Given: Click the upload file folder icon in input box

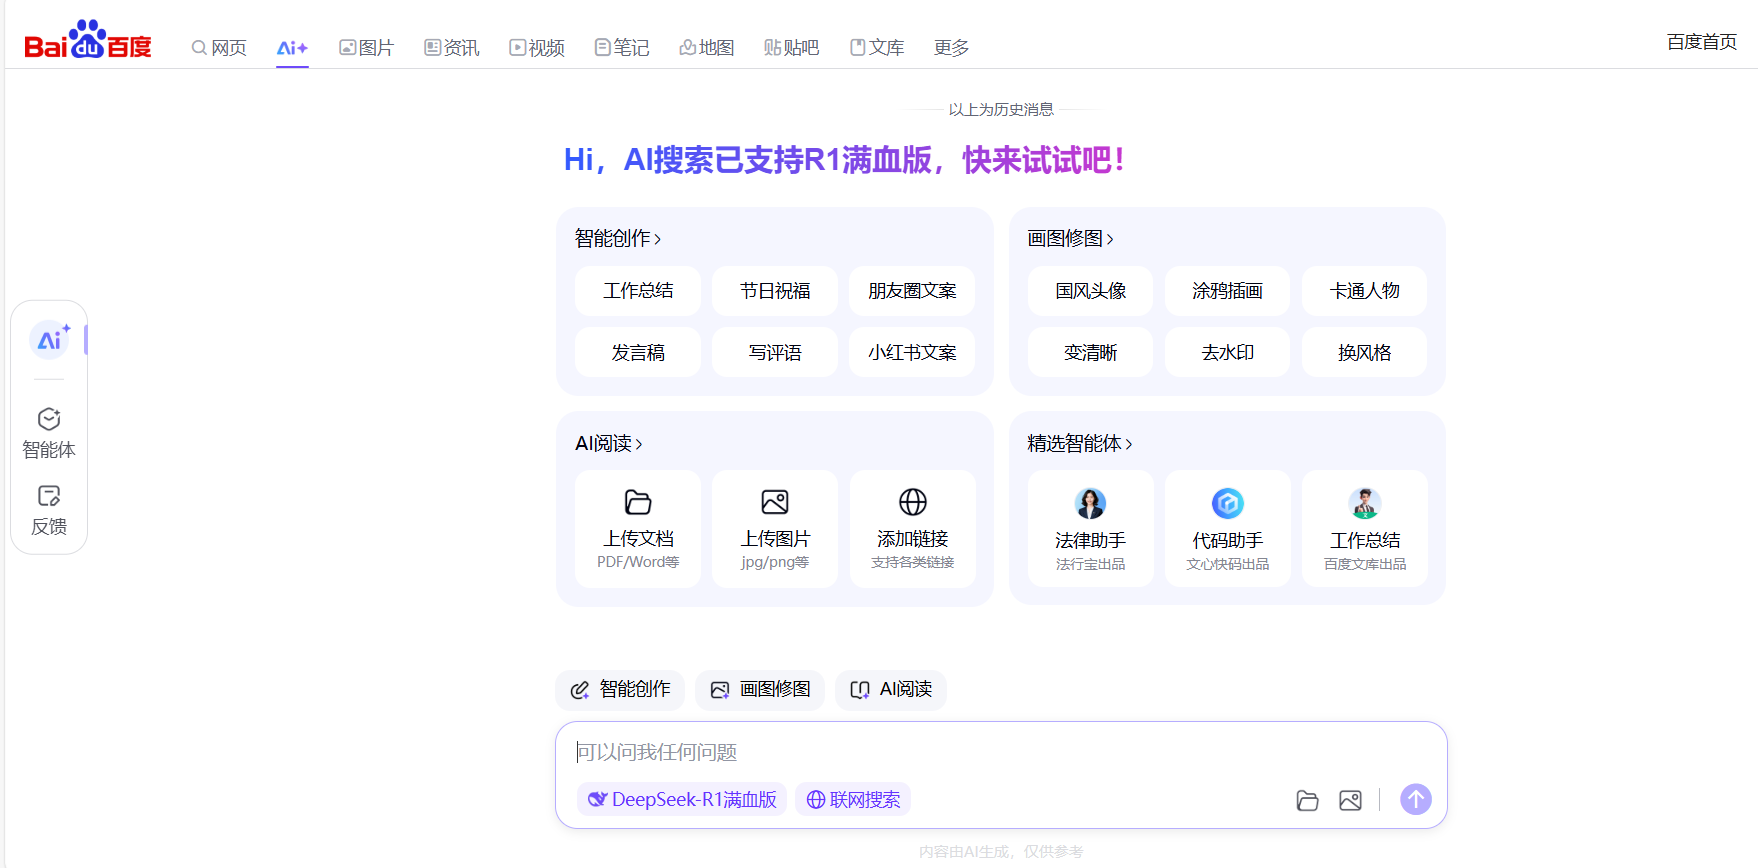Looking at the screenshot, I should coord(1307,800).
